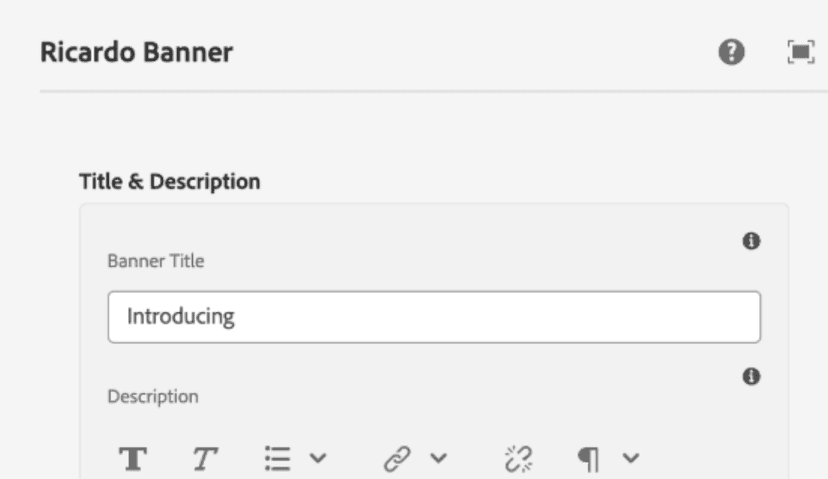Show info tooltip for Banner Title
828x479 pixels.
click(751, 241)
